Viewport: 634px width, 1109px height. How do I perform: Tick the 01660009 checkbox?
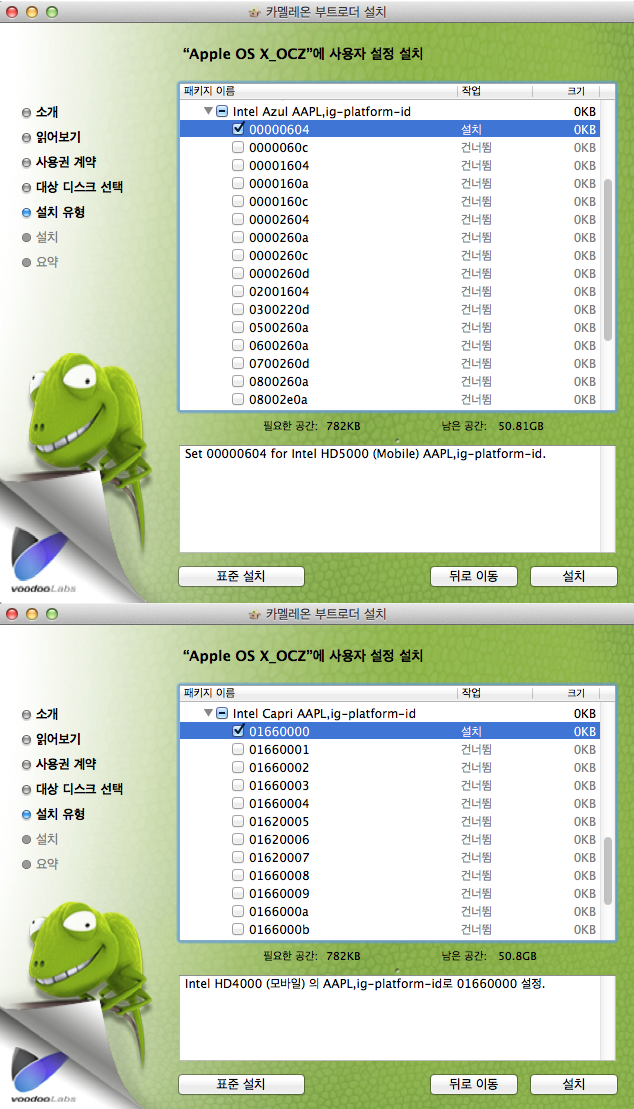pos(238,893)
